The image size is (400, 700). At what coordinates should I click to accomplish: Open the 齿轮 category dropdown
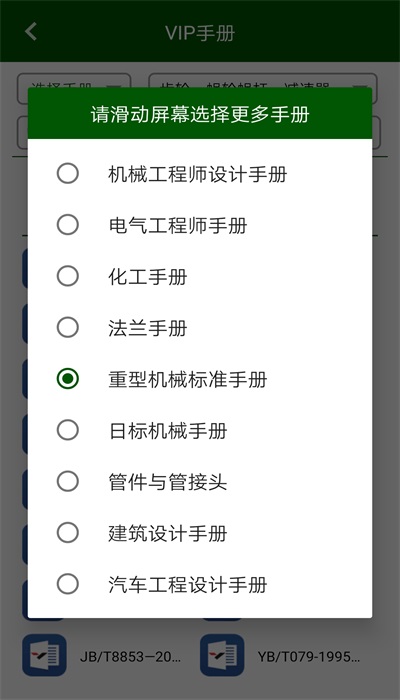263,81
